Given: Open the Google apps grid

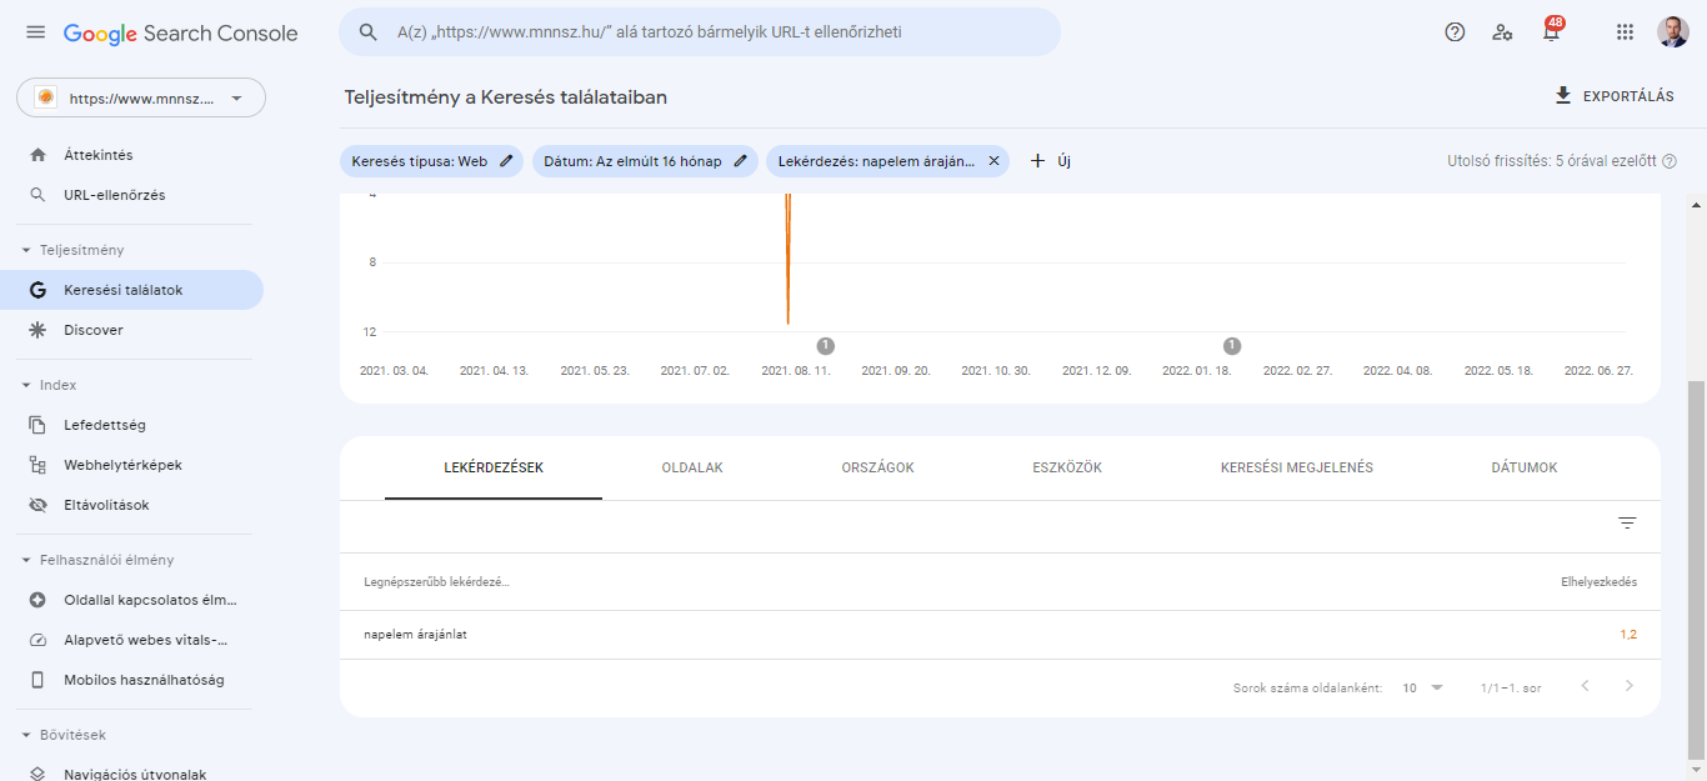Looking at the screenshot, I should pyautogui.click(x=1625, y=32).
